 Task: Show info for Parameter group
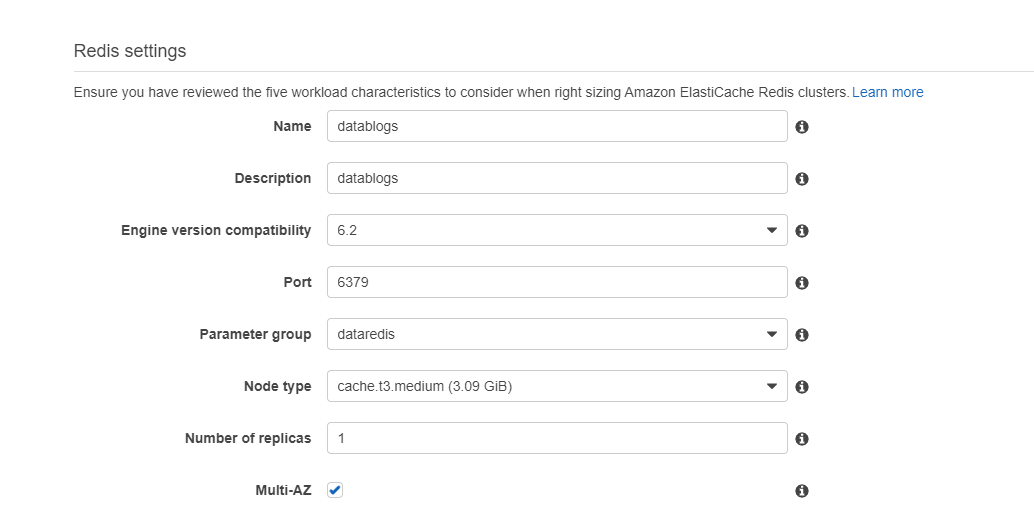tap(802, 335)
